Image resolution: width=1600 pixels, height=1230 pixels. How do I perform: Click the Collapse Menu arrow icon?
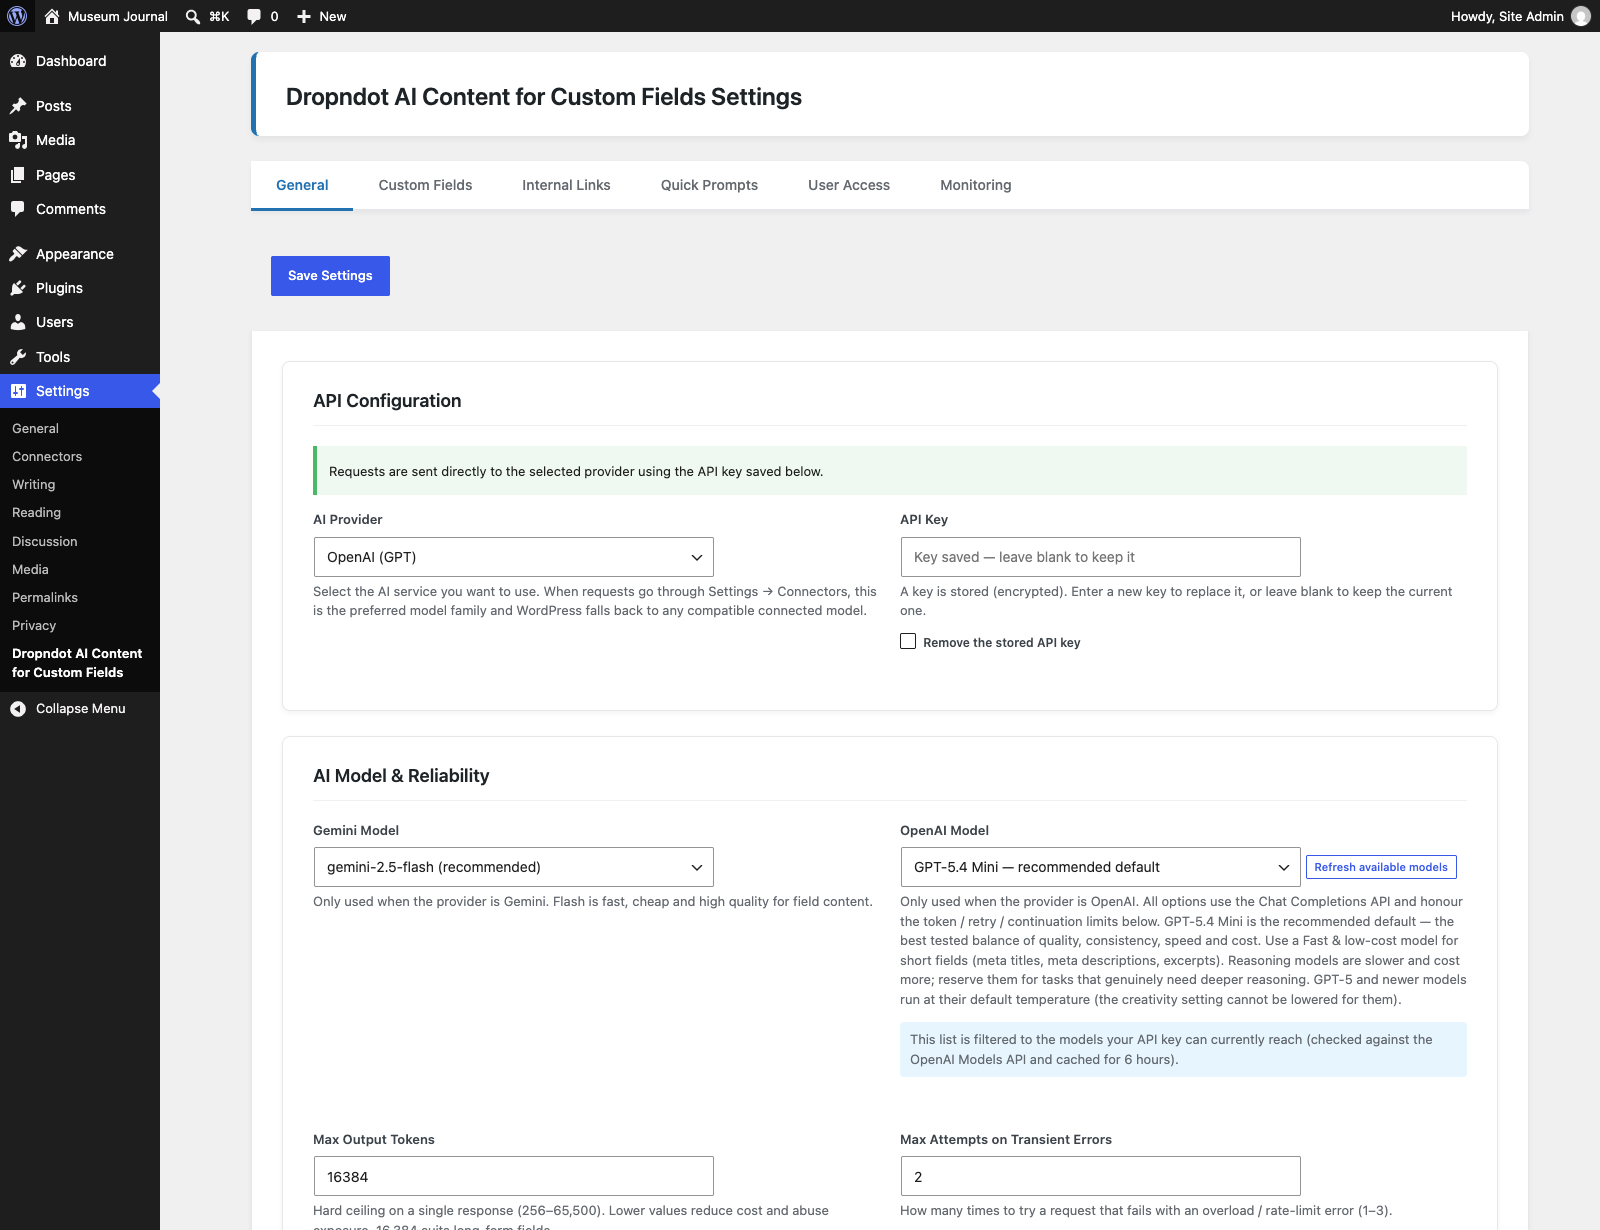[x=18, y=709]
